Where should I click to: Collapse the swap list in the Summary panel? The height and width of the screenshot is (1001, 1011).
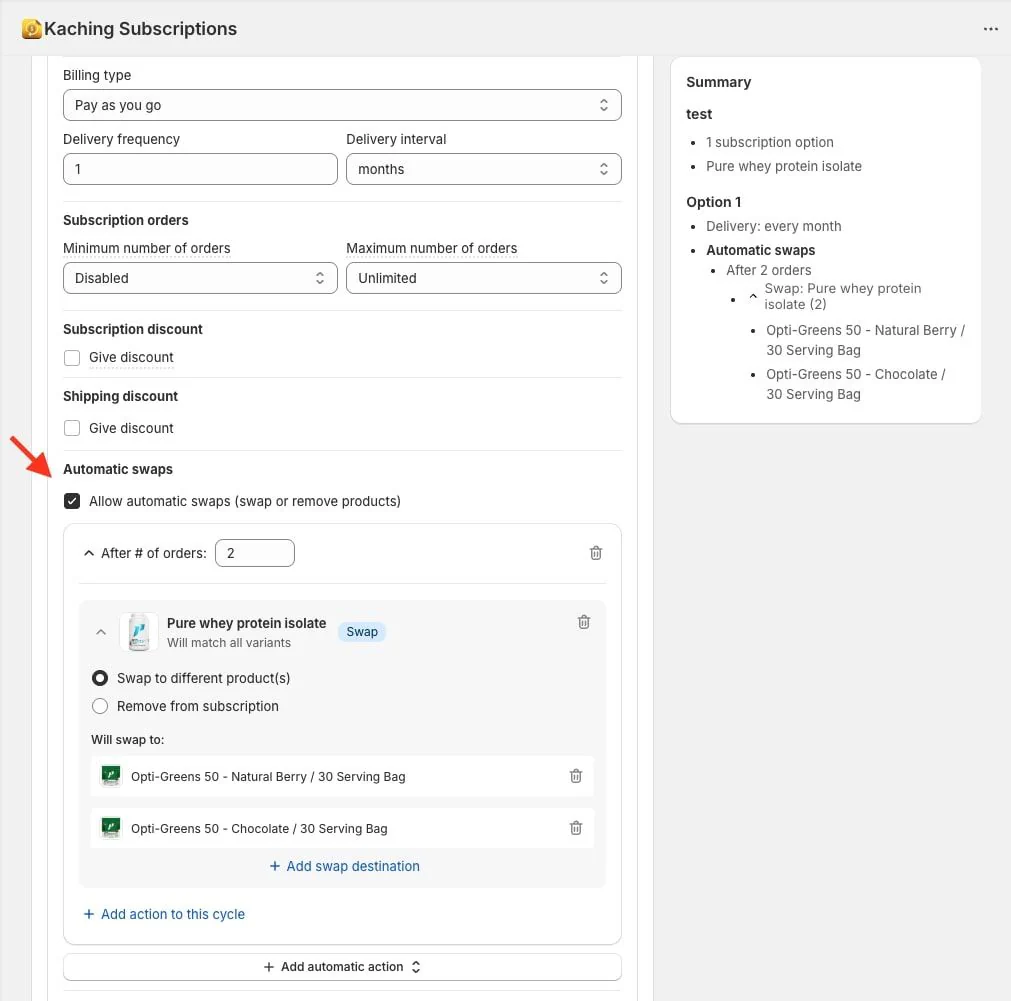point(752,297)
